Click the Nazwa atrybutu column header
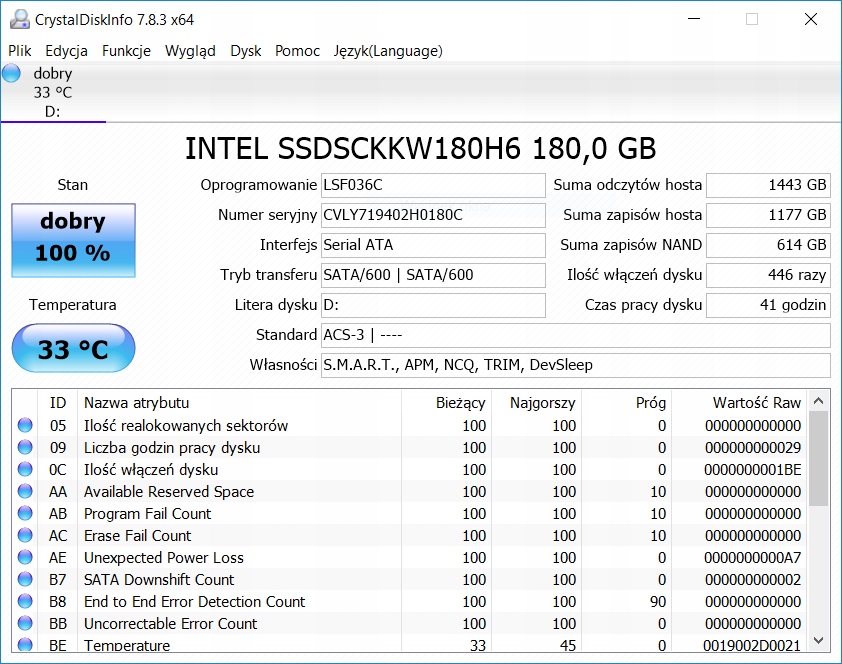Image resolution: width=842 pixels, height=664 pixels. (x=239, y=403)
